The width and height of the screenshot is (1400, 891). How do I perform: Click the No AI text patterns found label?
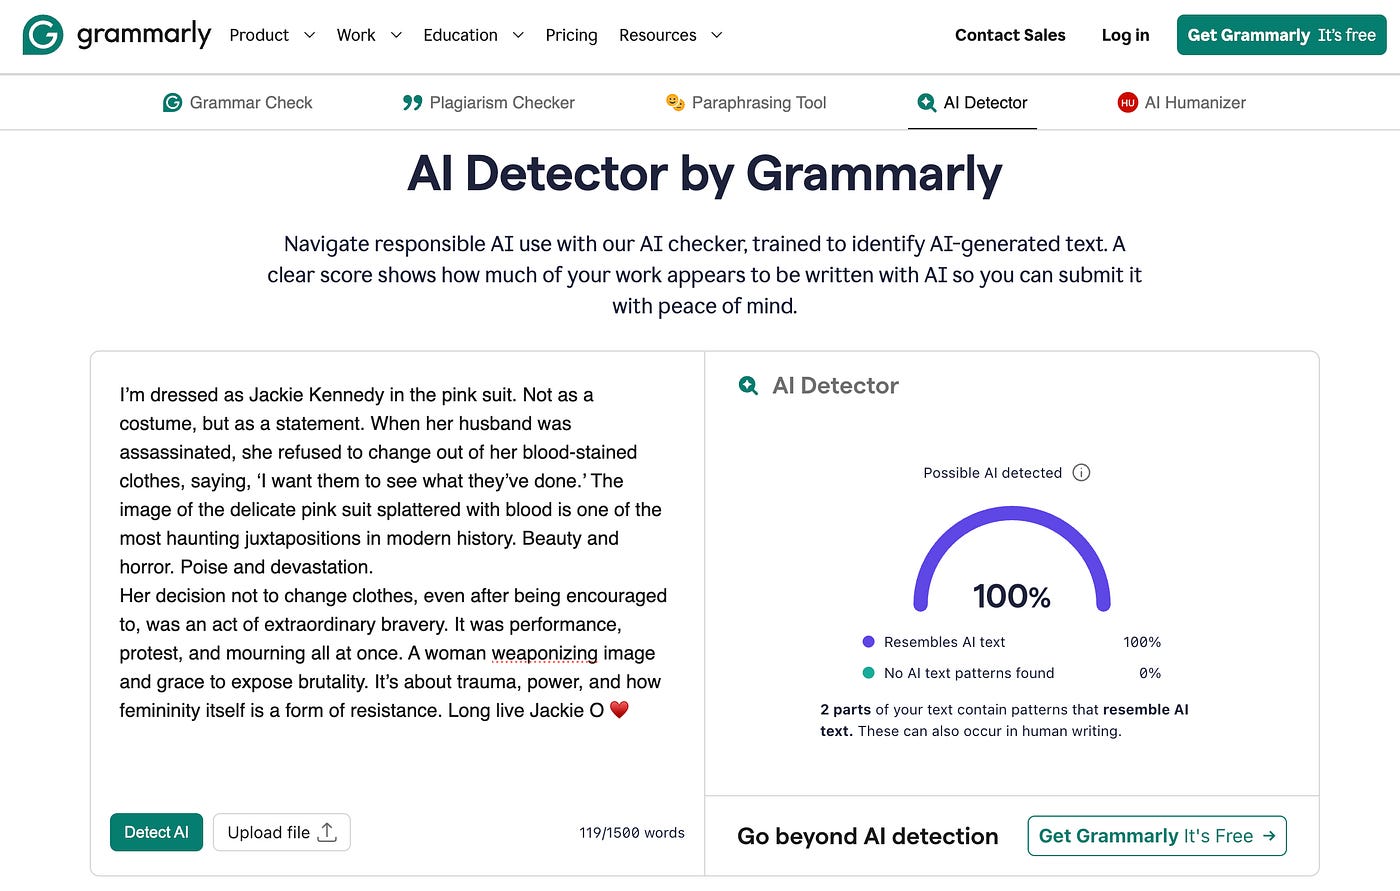[969, 673]
